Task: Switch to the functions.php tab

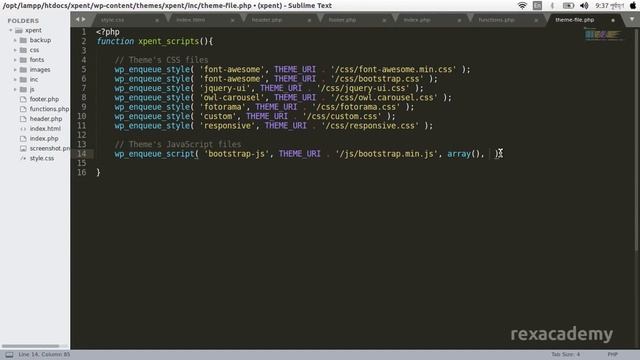Action: pos(496,20)
